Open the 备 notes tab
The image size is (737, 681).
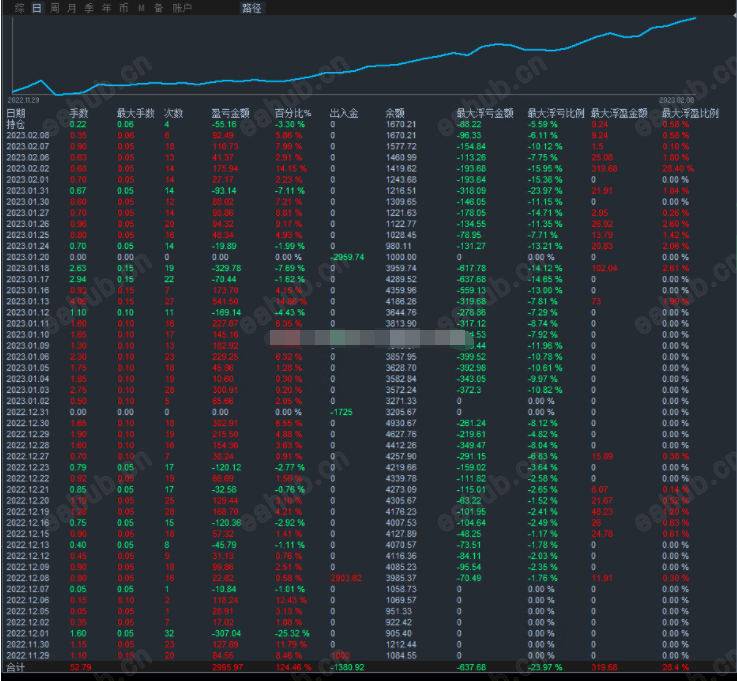158,8
